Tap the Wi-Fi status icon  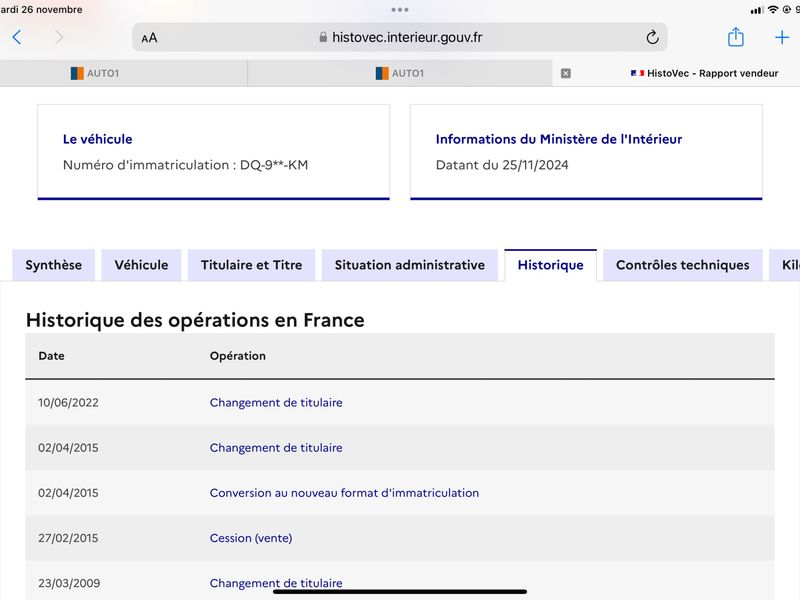click(x=773, y=10)
